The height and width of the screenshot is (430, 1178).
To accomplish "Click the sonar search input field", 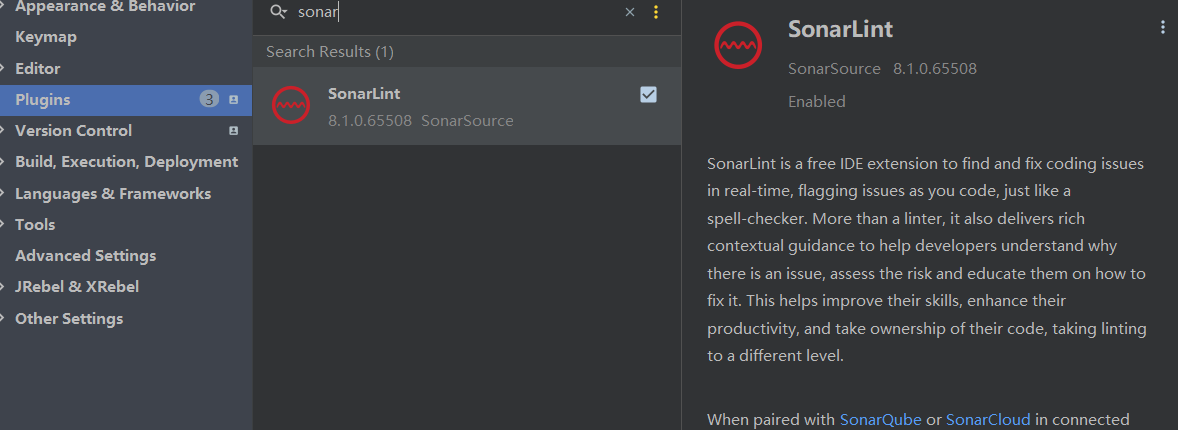I will click(458, 12).
